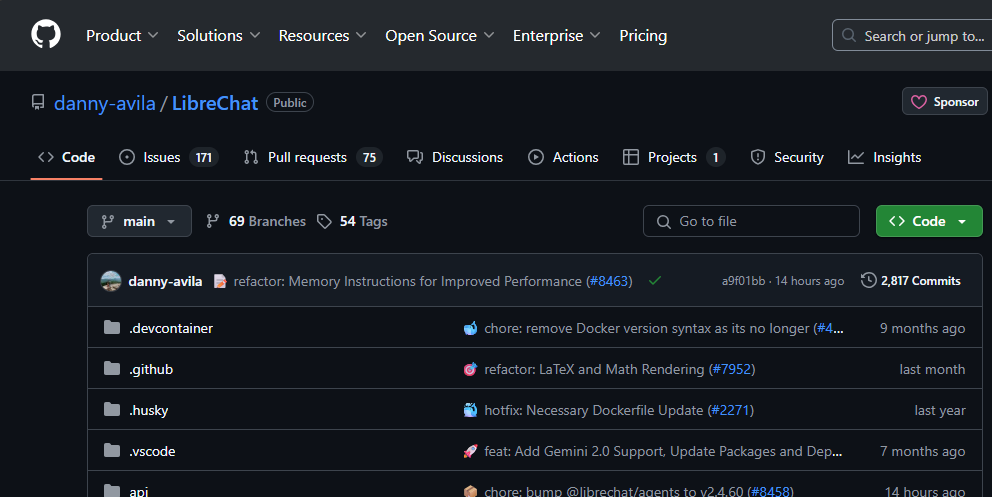Focus the Search or jump to field
992x497 pixels.
[912, 35]
